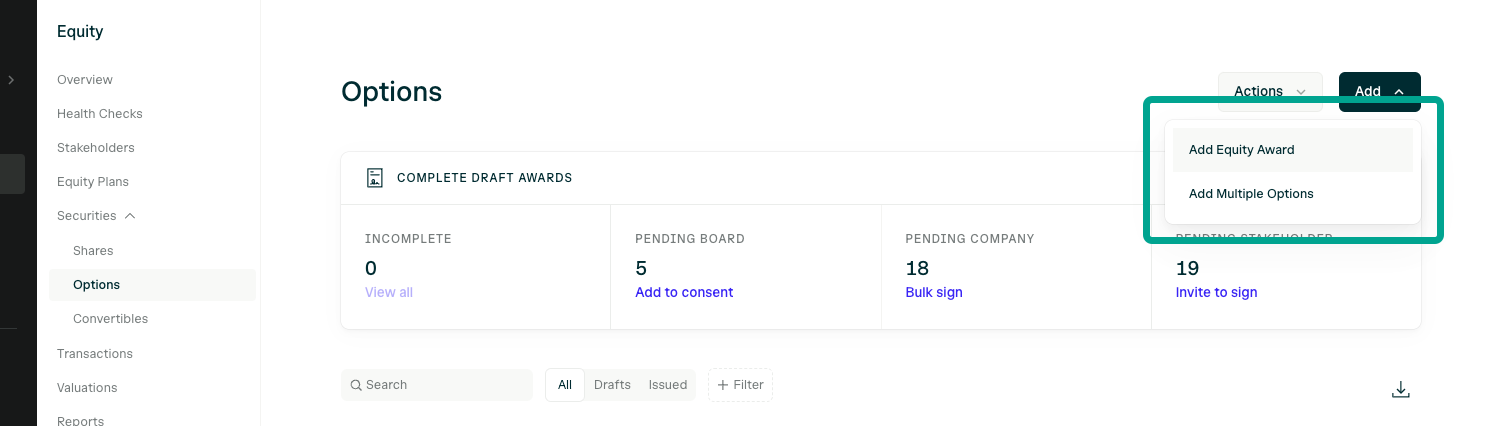Image resolution: width=1489 pixels, height=426 pixels.
Task: Click Invite to sign link
Action: (1216, 293)
